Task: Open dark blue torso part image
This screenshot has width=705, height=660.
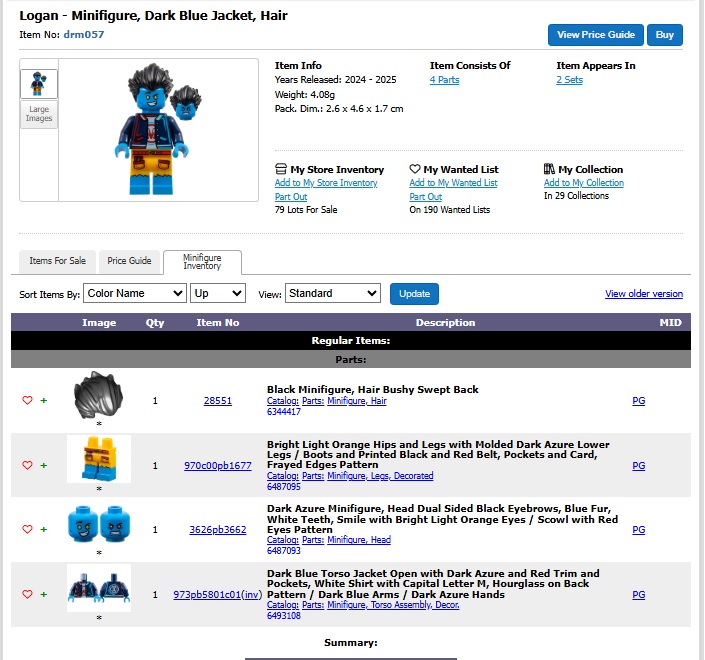Action: 99,588
